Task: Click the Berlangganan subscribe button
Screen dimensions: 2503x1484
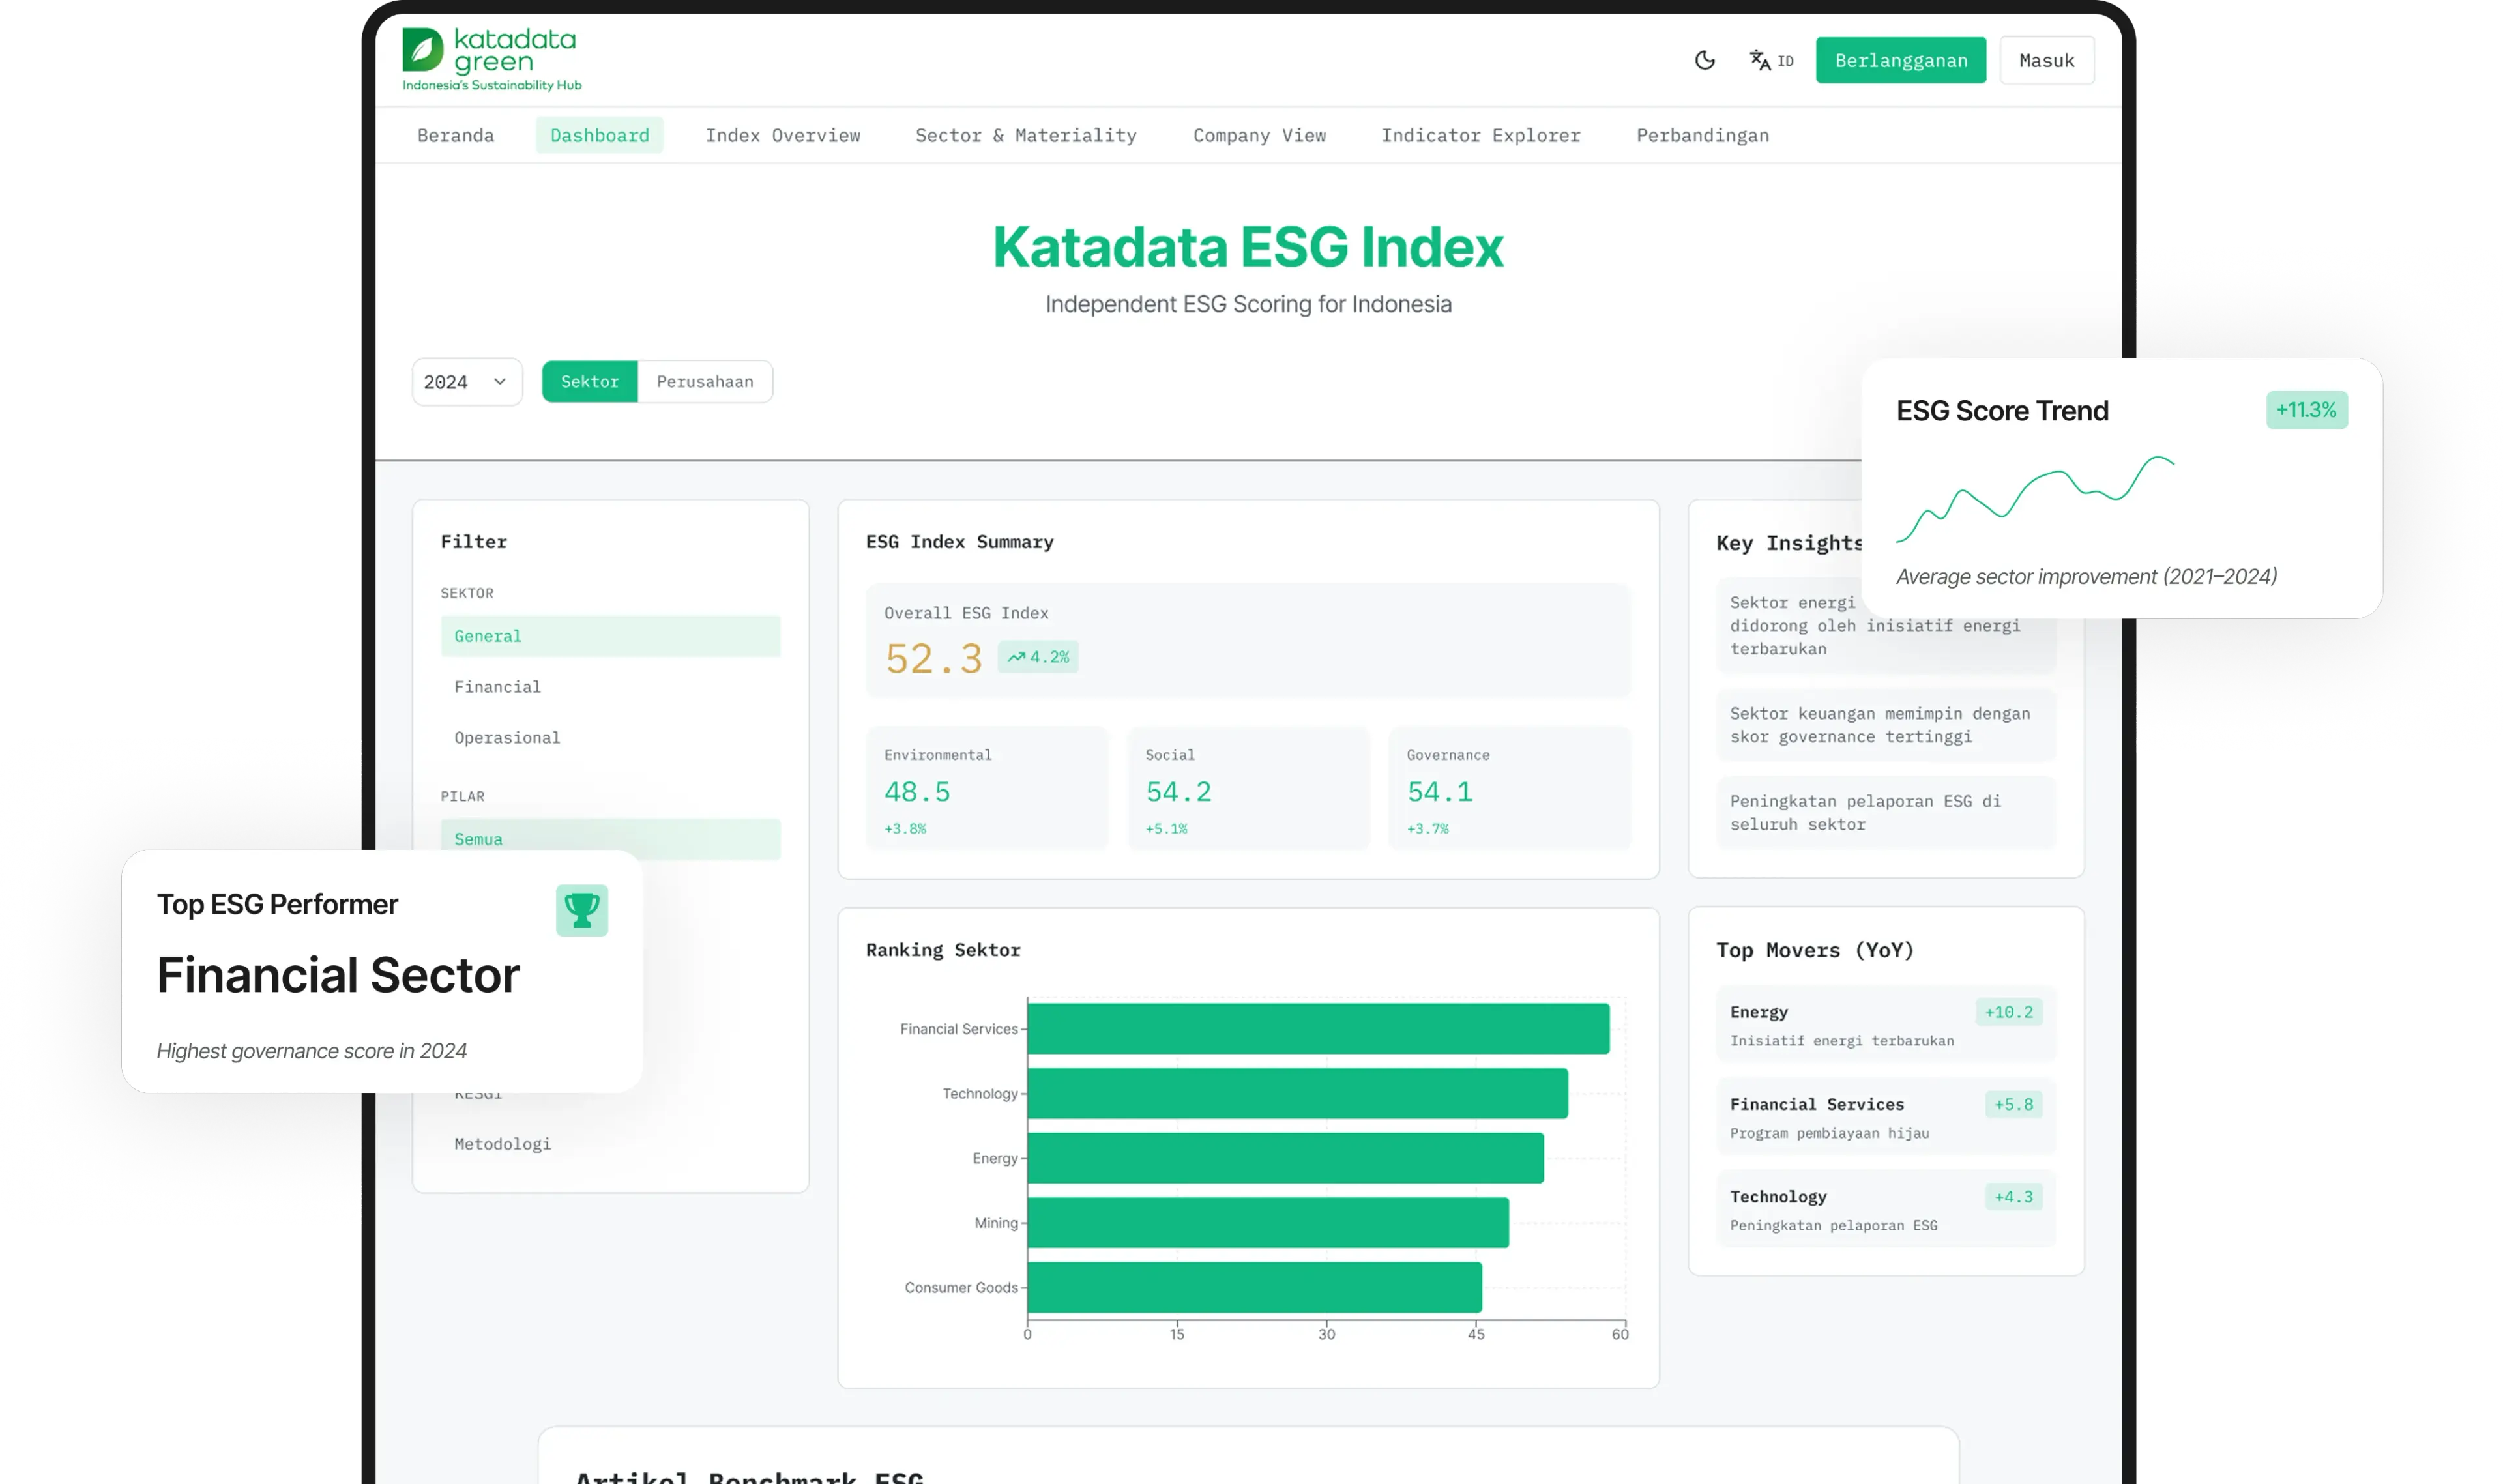Action: [1900, 61]
